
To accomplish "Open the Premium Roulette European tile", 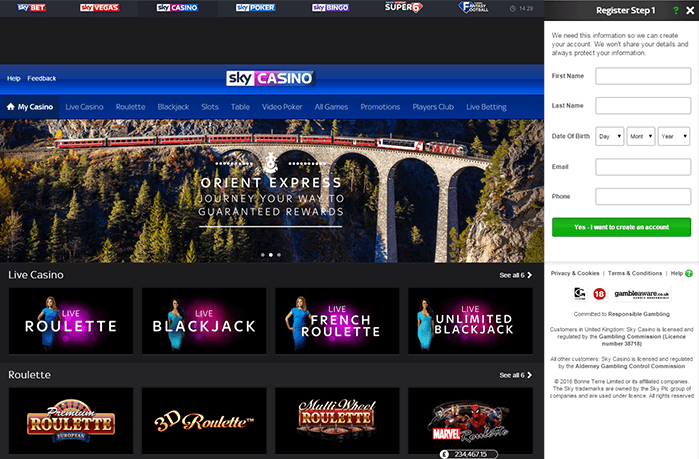I will pyautogui.click(x=71, y=421).
